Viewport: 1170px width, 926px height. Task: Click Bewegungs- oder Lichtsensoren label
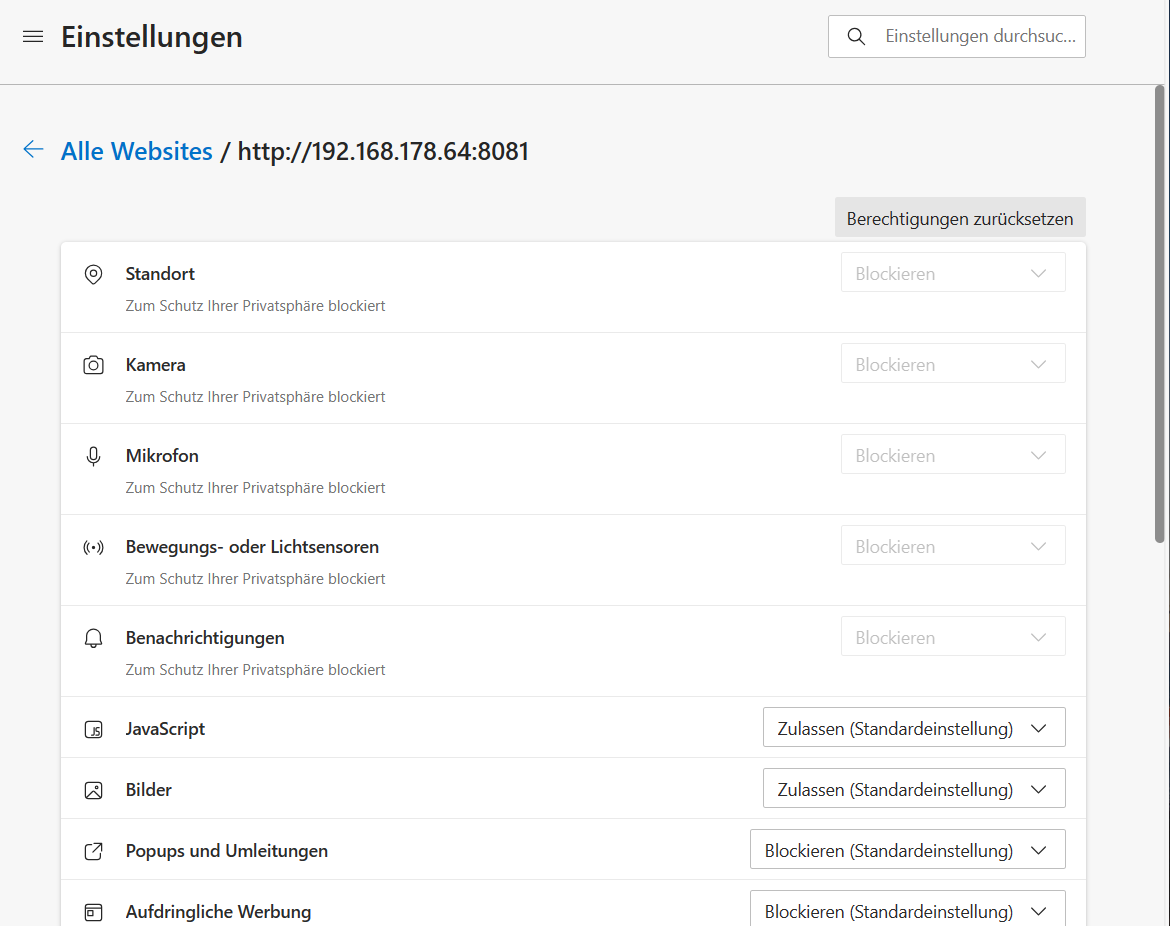(x=252, y=547)
